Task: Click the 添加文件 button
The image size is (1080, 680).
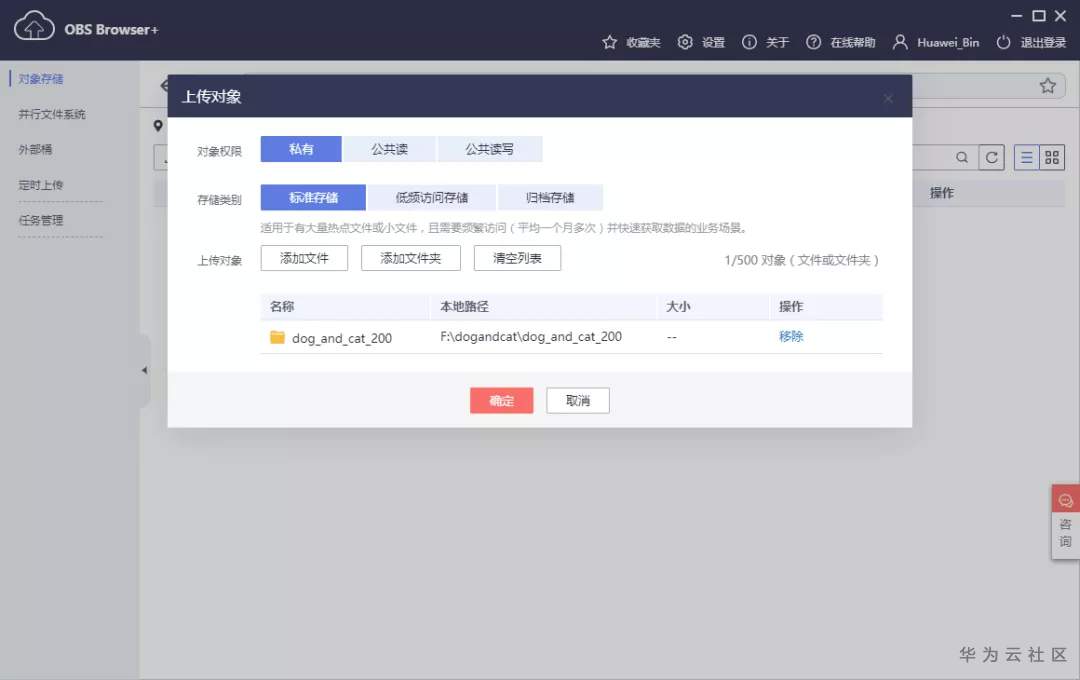Action: pyautogui.click(x=304, y=258)
